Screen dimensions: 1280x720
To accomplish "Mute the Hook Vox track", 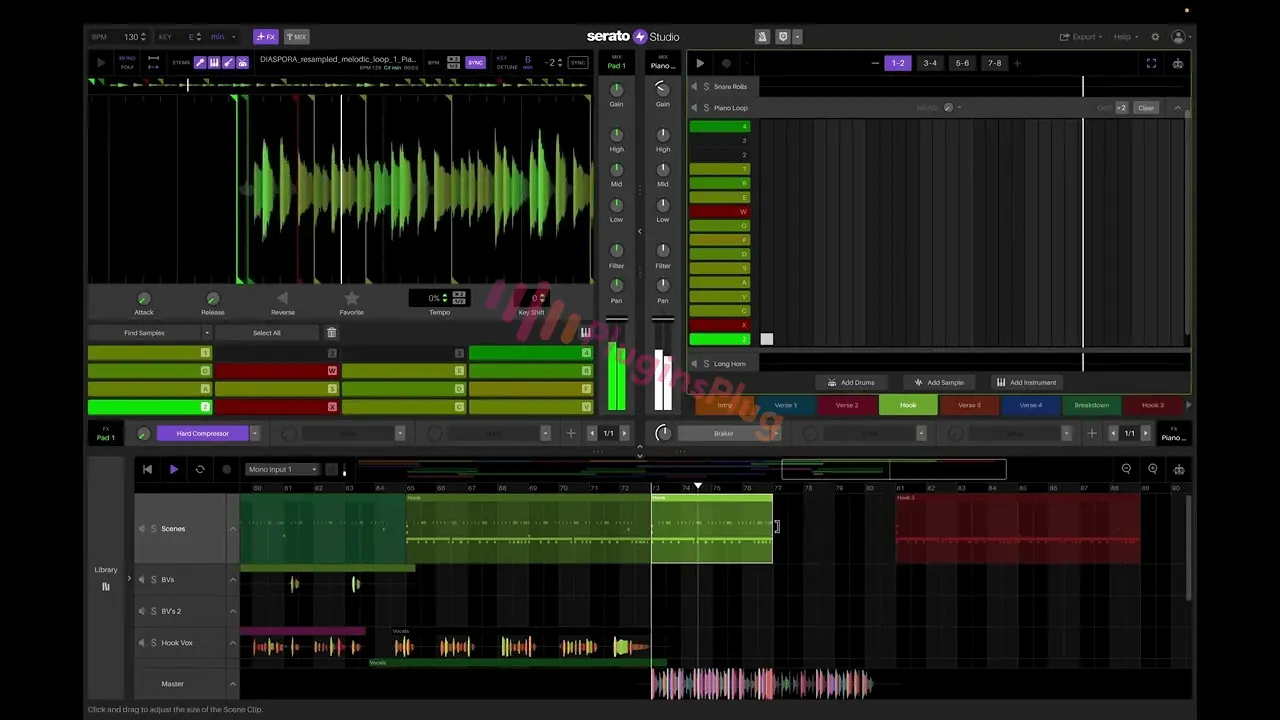I will tap(142, 643).
